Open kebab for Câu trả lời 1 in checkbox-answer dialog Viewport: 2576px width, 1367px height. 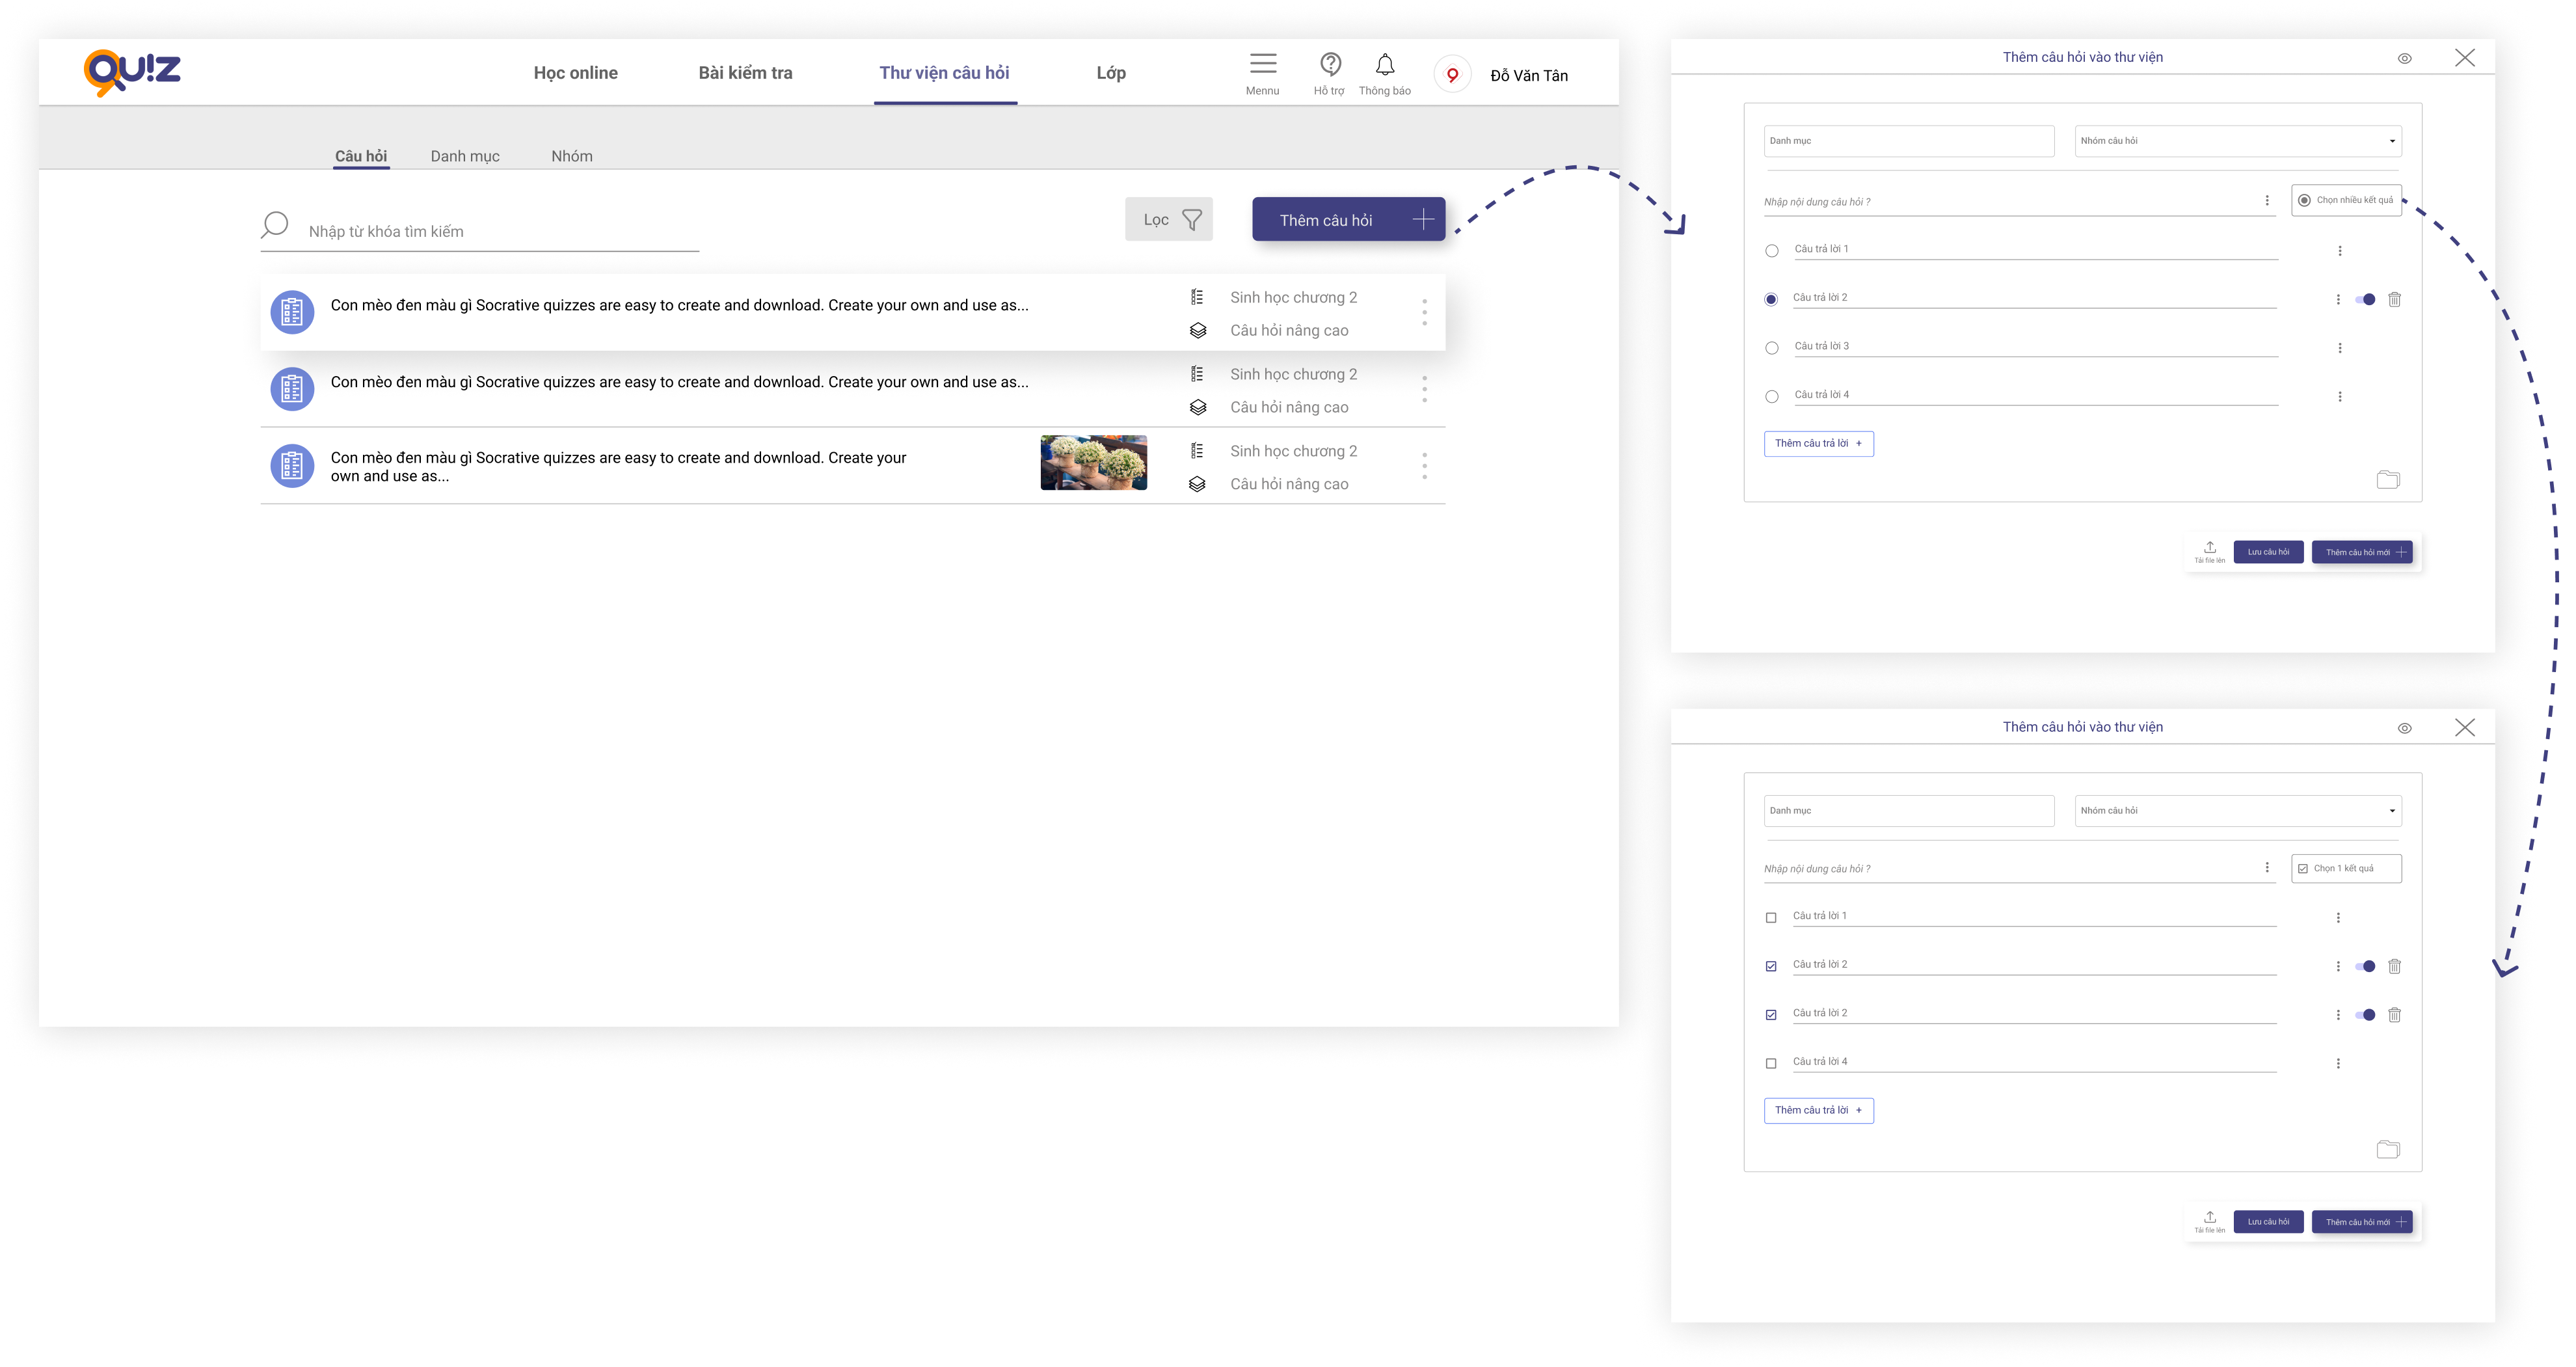tap(2337, 918)
